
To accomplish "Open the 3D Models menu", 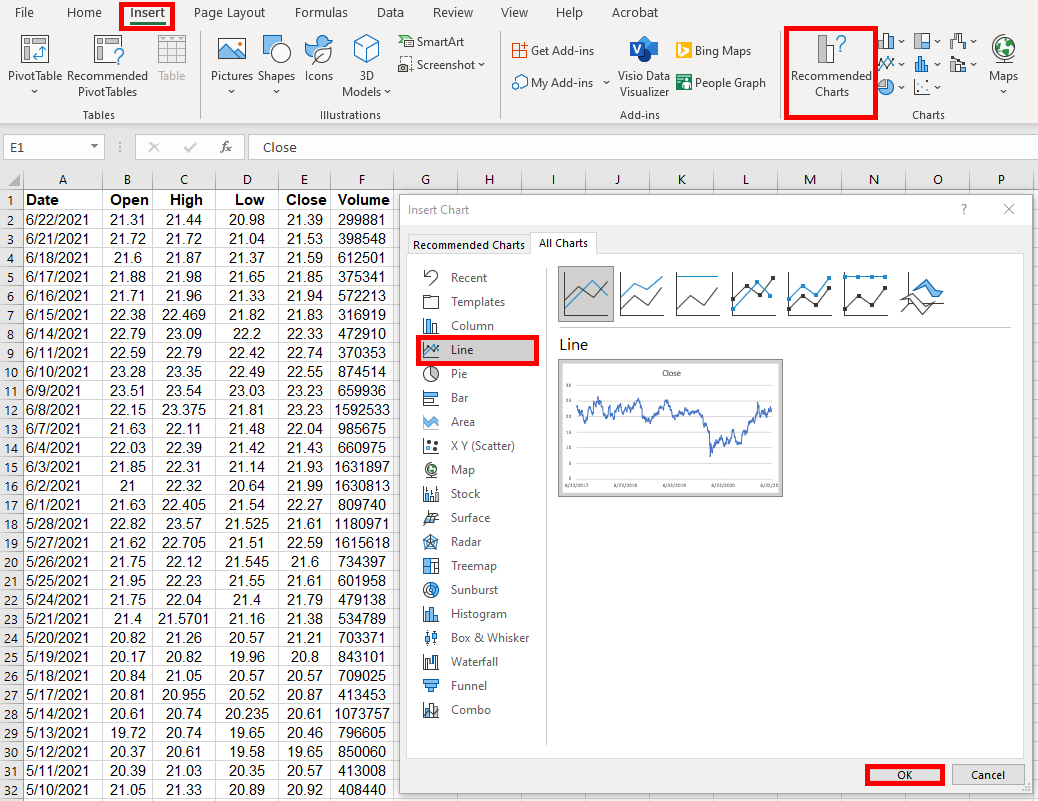I will [366, 66].
